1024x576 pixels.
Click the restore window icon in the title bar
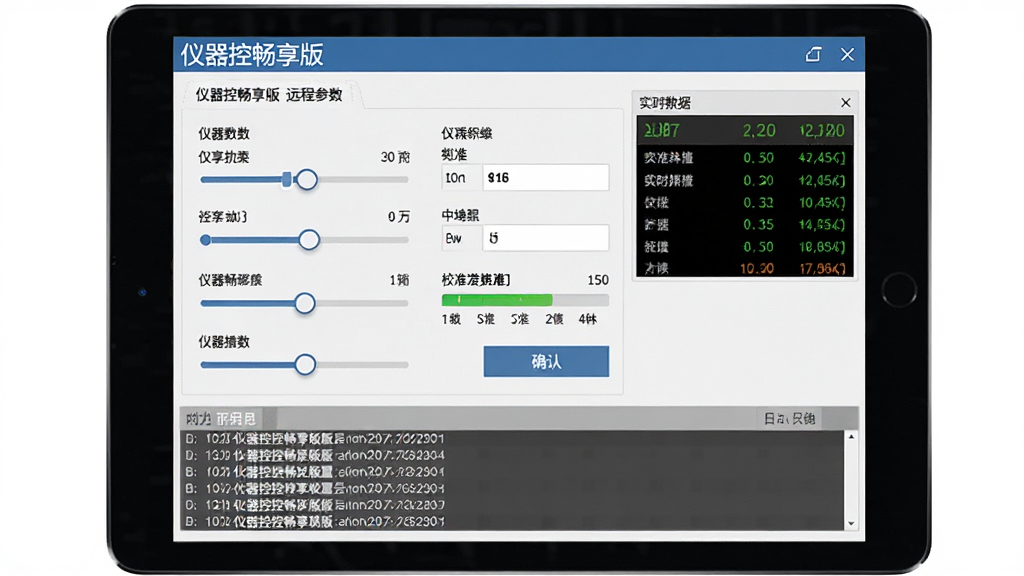(813, 54)
